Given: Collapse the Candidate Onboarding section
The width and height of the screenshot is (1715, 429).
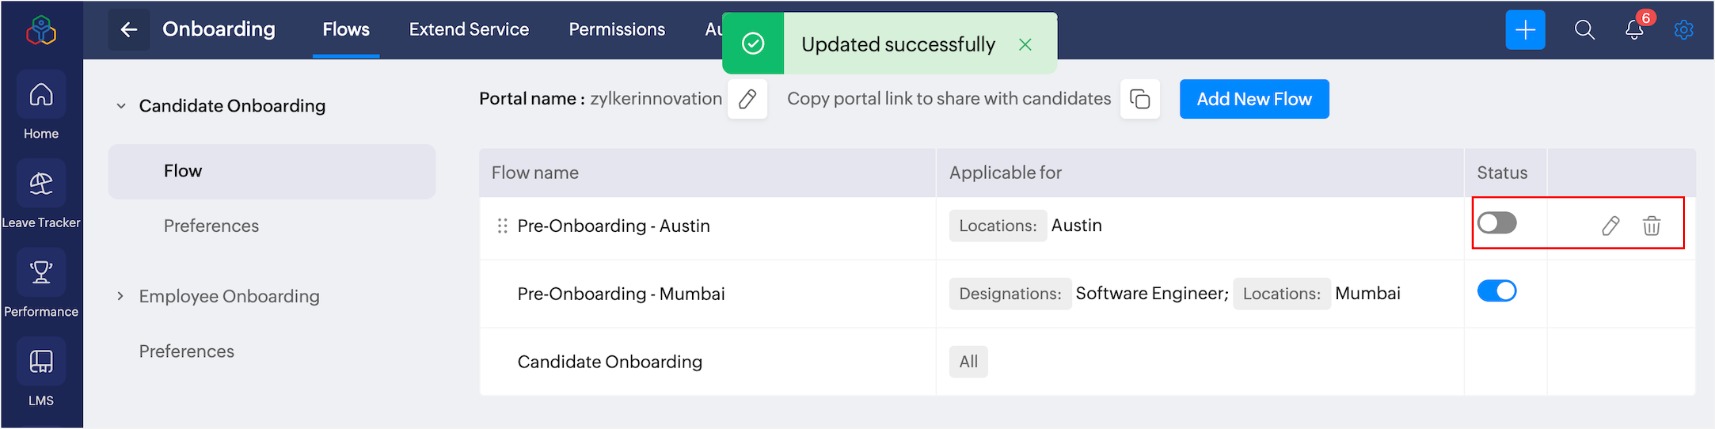Looking at the screenshot, I should point(121,106).
